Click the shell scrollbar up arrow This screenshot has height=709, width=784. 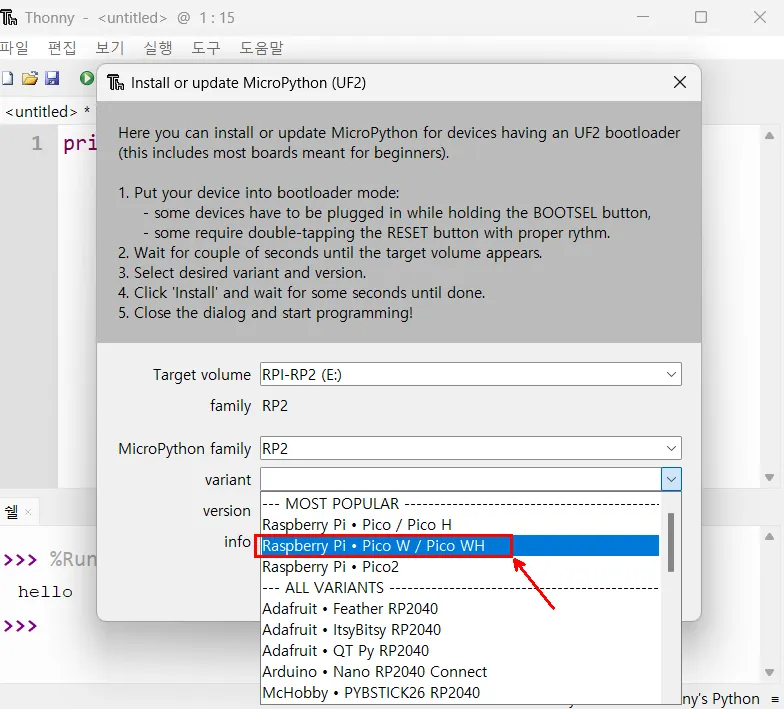770,536
